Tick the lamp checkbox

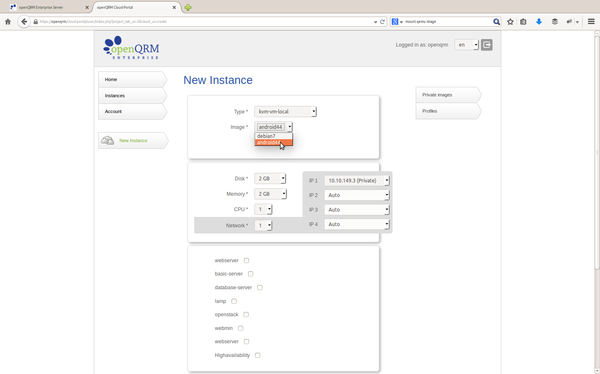tap(234, 301)
